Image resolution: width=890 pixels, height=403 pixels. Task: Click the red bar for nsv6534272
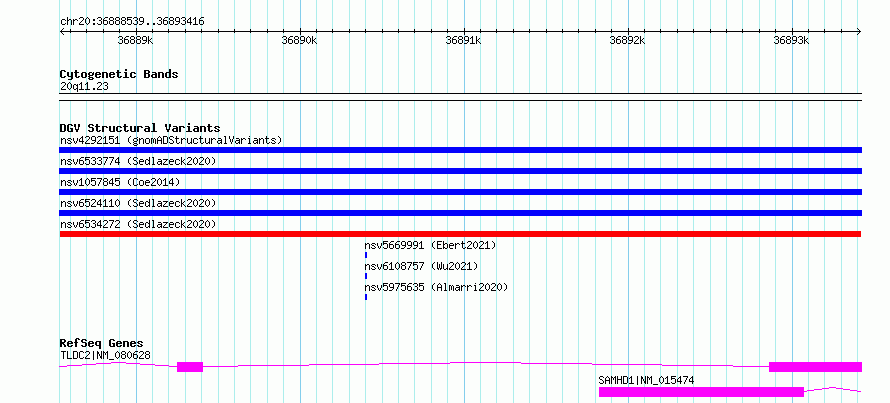click(460, 234)
